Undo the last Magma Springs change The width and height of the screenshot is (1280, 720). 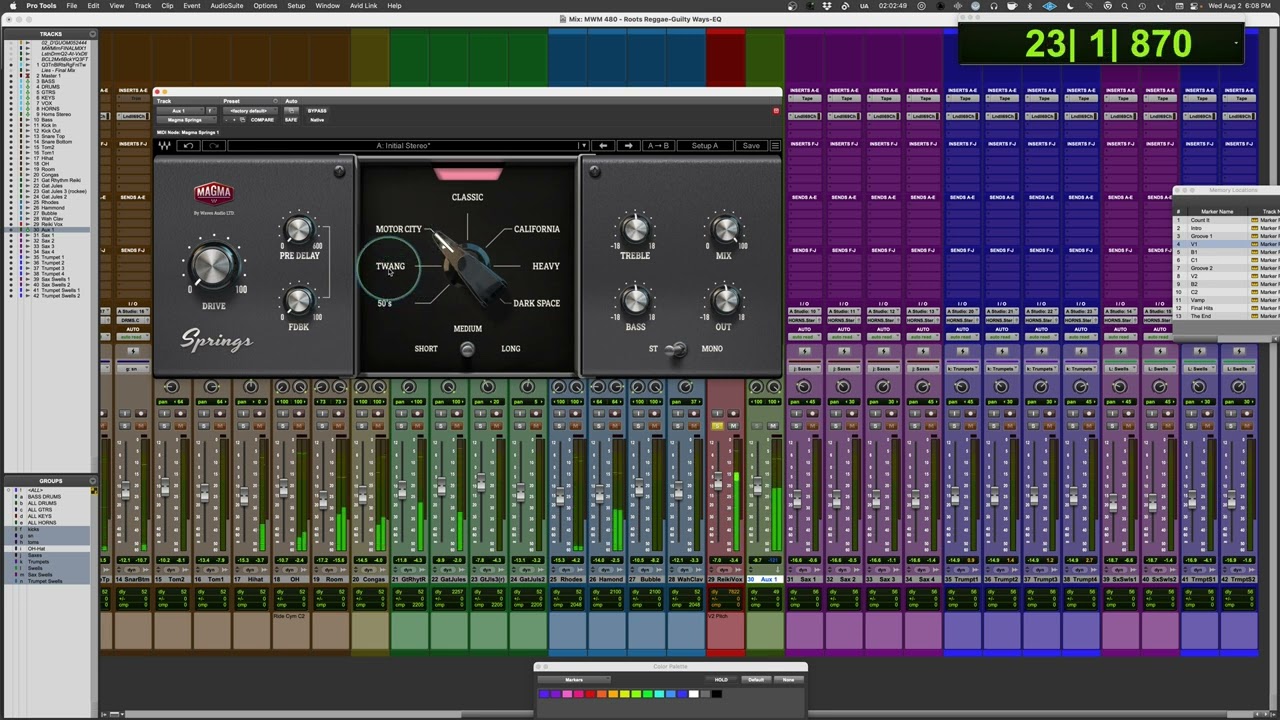(189, 146)
